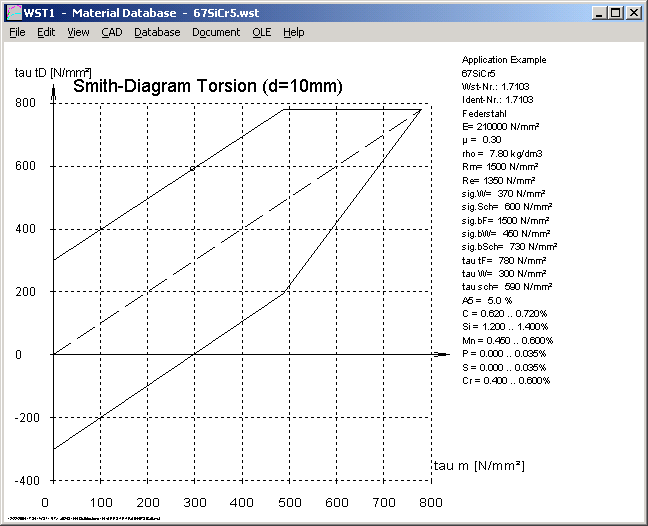Click the WST1 application icon in title bar
The width and height of the screenshot is (648, 526).
click(12, 12)
